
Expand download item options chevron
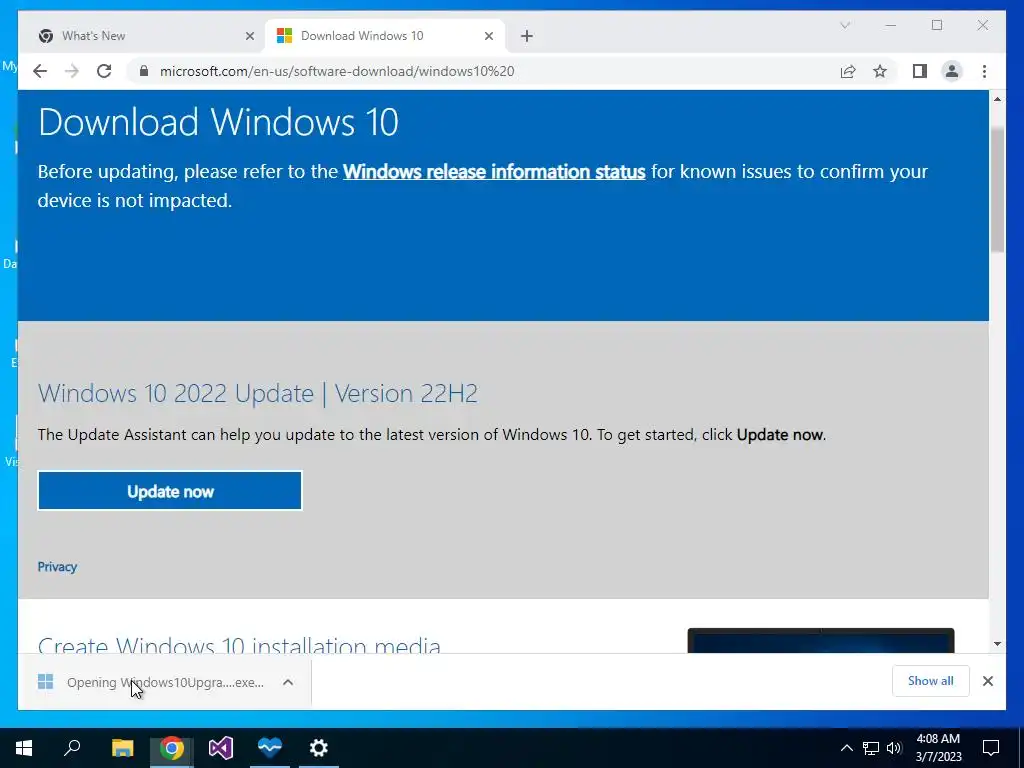[x=288, y=682]
